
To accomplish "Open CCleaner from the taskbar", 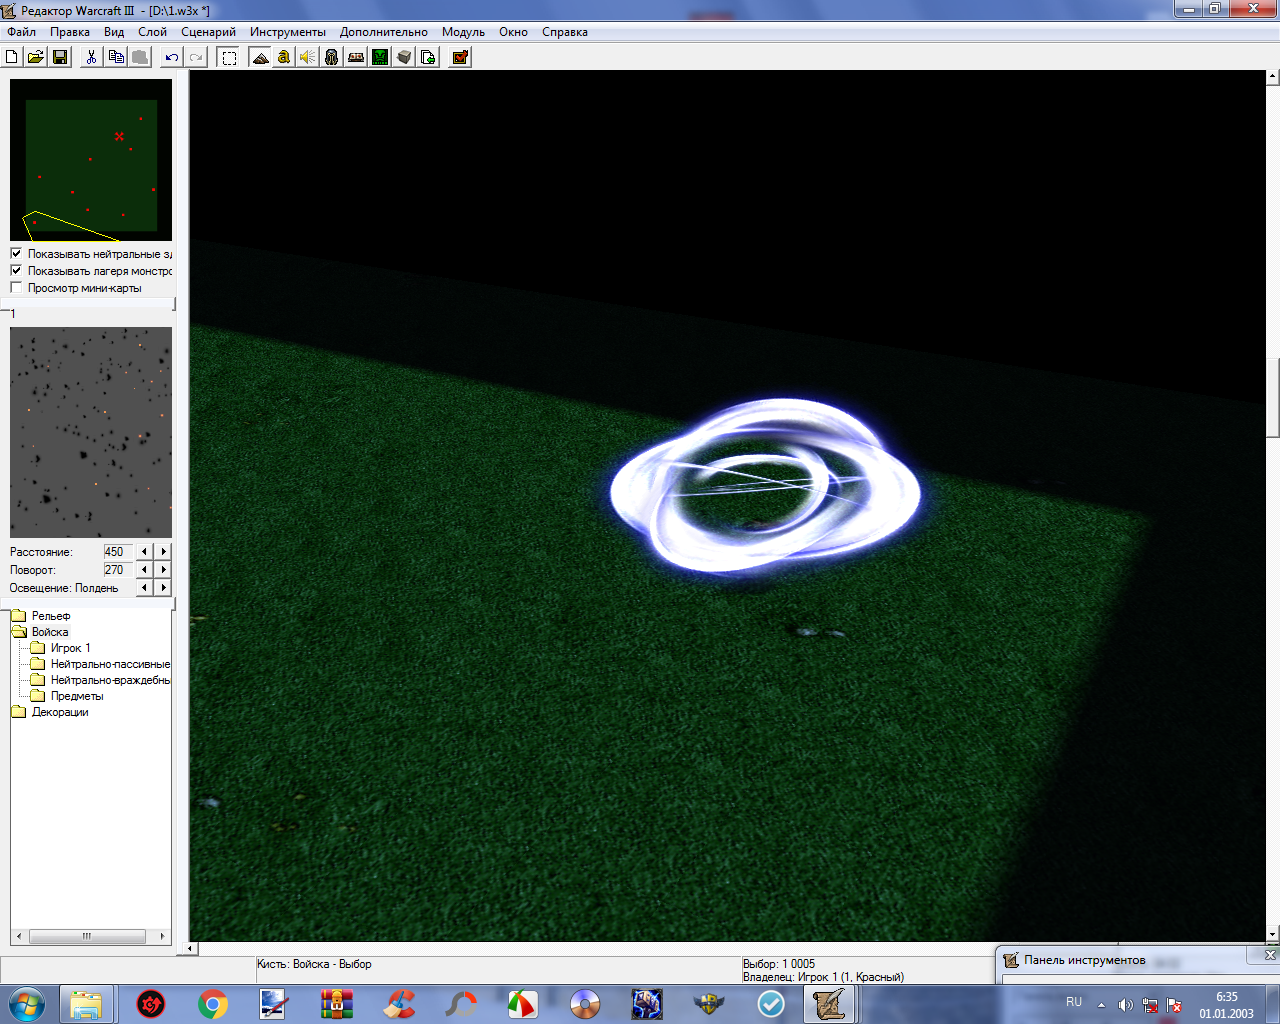I will pyautogui.click(x=398, y=1004).
